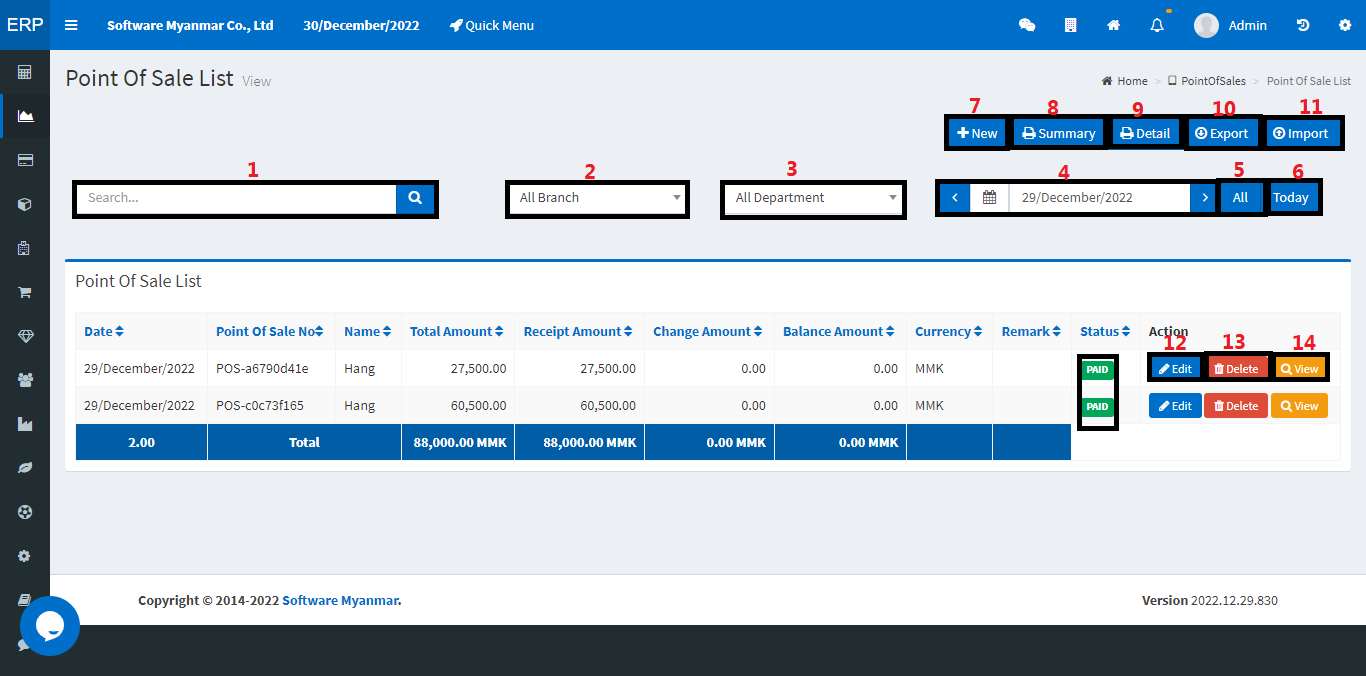Open the credit card sidebar icon
The width and height of the screenshot is (1366, 676).
[25, 160]
